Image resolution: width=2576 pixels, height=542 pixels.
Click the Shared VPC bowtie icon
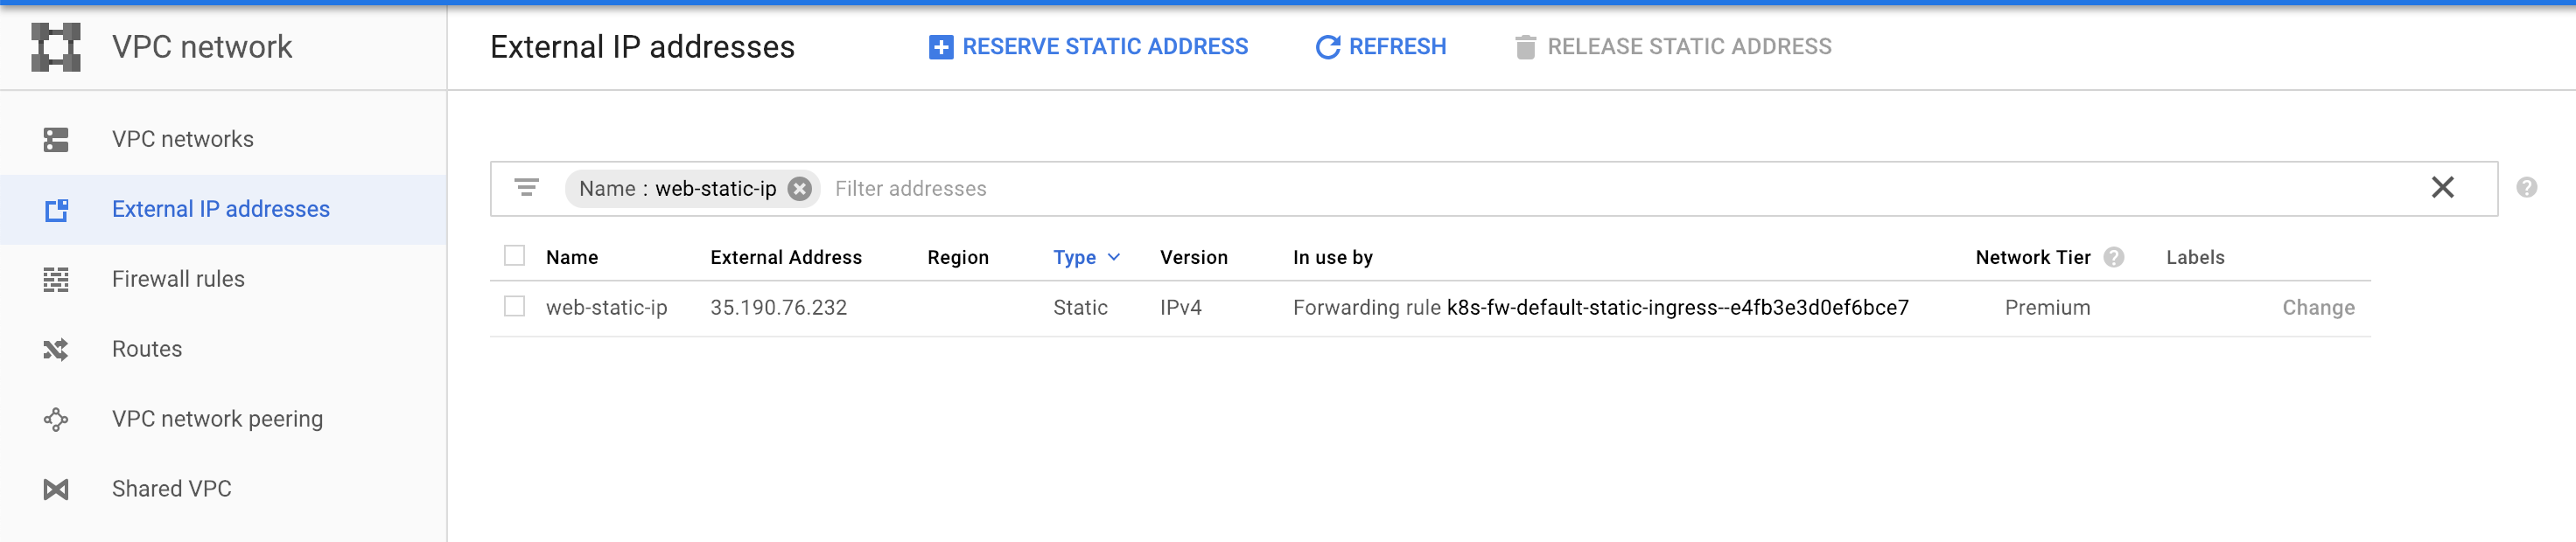coord(56,490)
